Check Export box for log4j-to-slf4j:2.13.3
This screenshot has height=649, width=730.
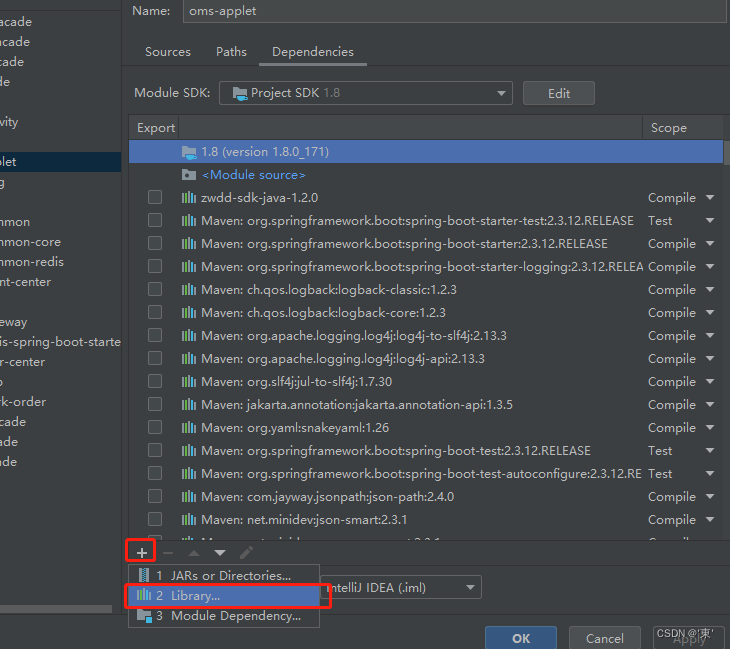[x=155, y=335]
